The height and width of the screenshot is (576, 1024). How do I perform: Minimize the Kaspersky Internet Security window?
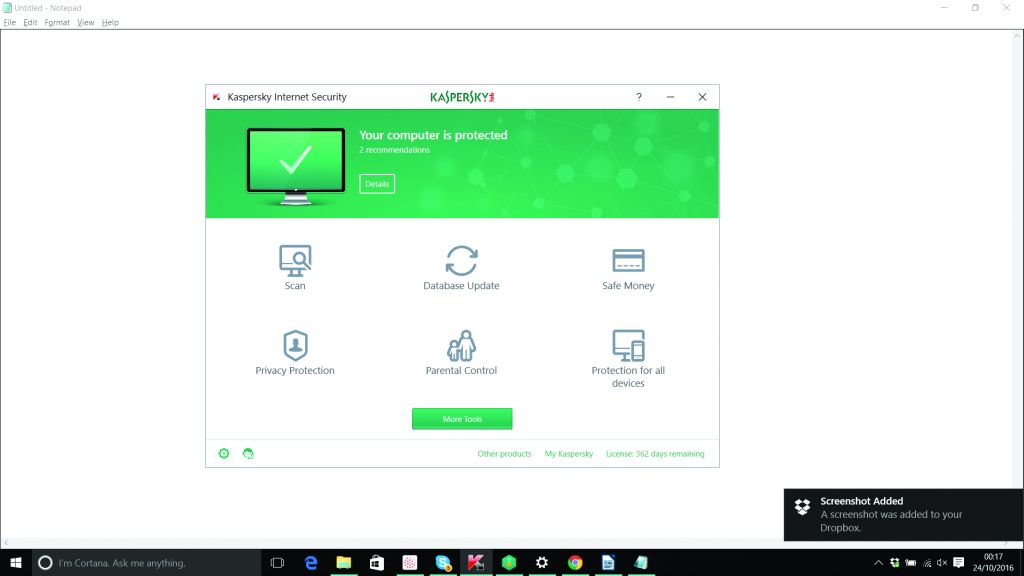coord(670,97)
